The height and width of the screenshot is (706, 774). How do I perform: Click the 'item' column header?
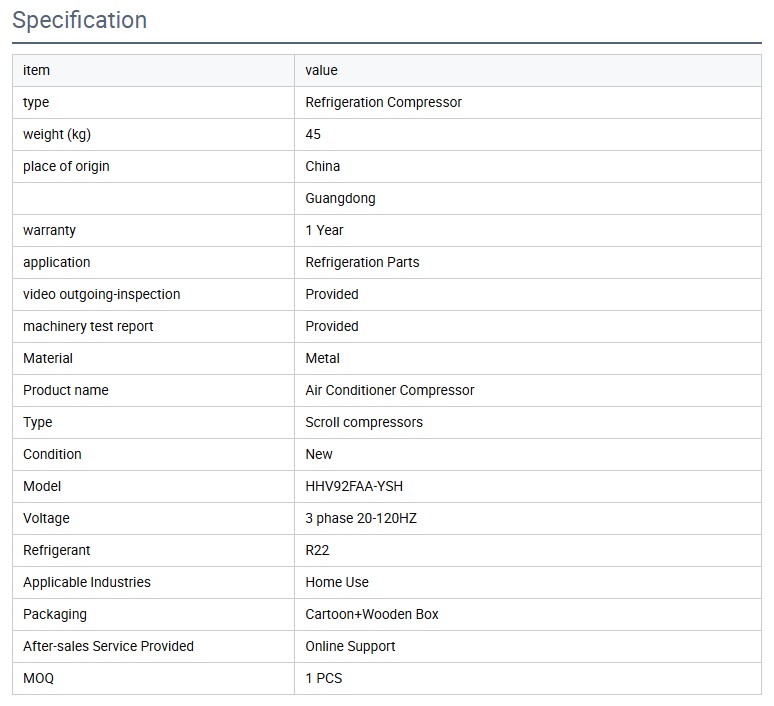pos(36,70)
